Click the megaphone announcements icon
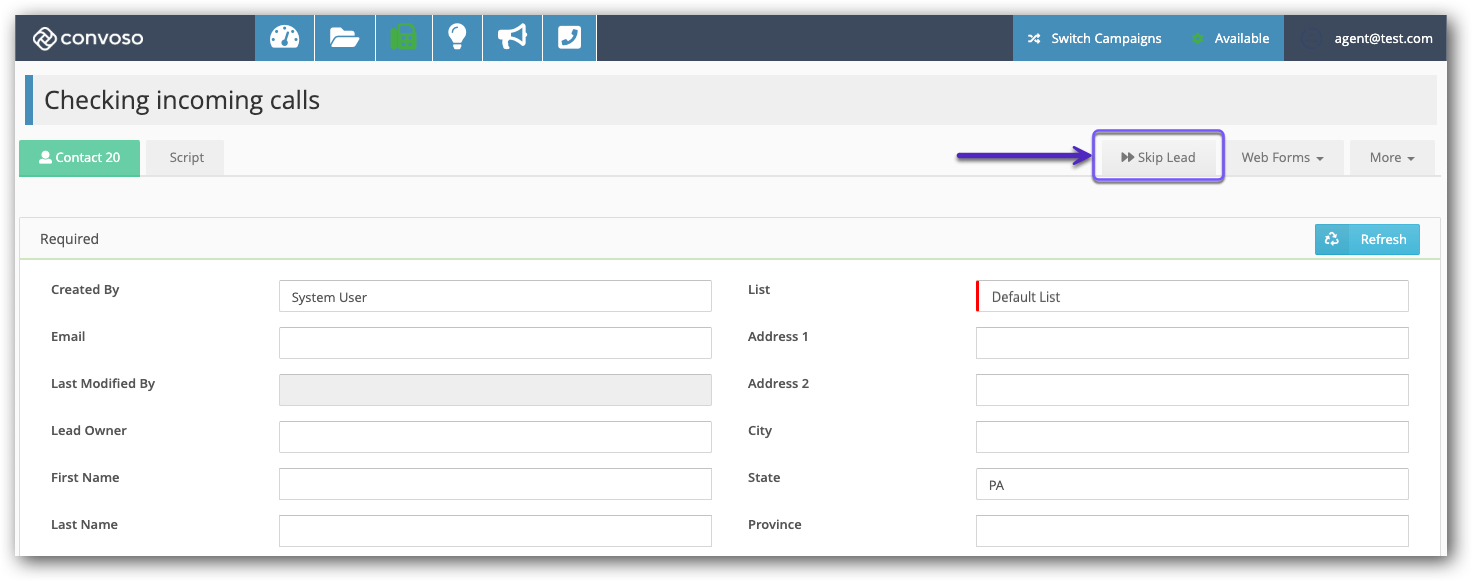Image resolution: width=1472 pixels, height=581 pixels. pos(512,38)
